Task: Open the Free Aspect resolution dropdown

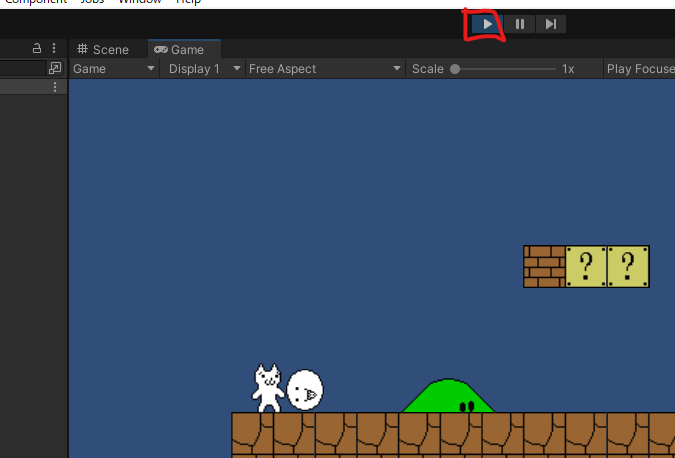Action: (325, 69)
